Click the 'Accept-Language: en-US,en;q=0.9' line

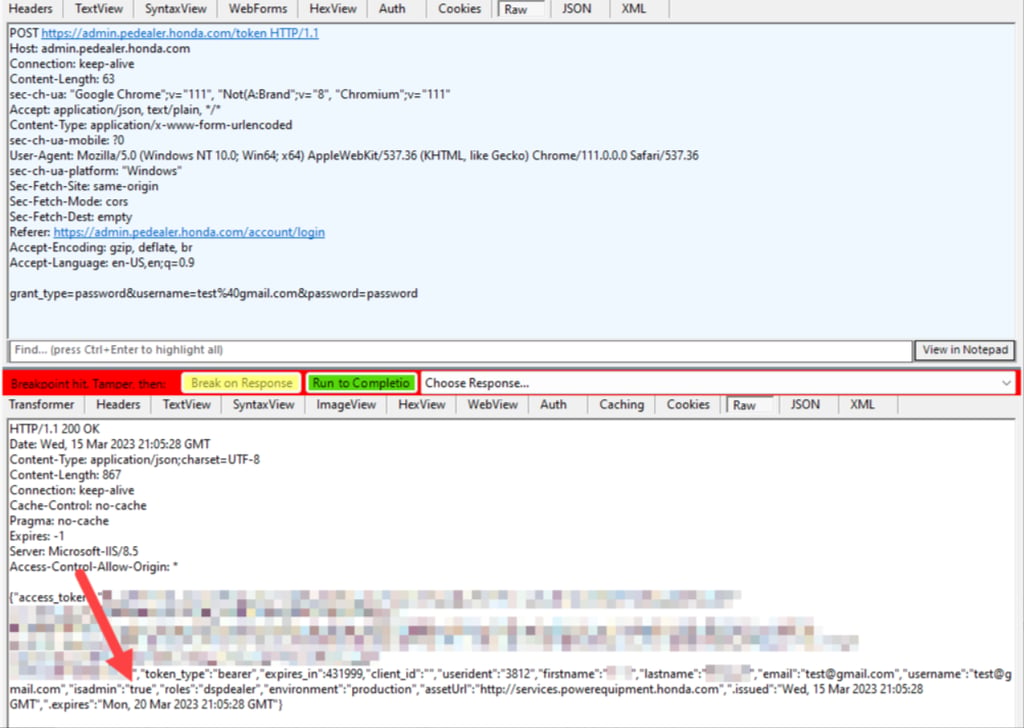pos(102,263)
